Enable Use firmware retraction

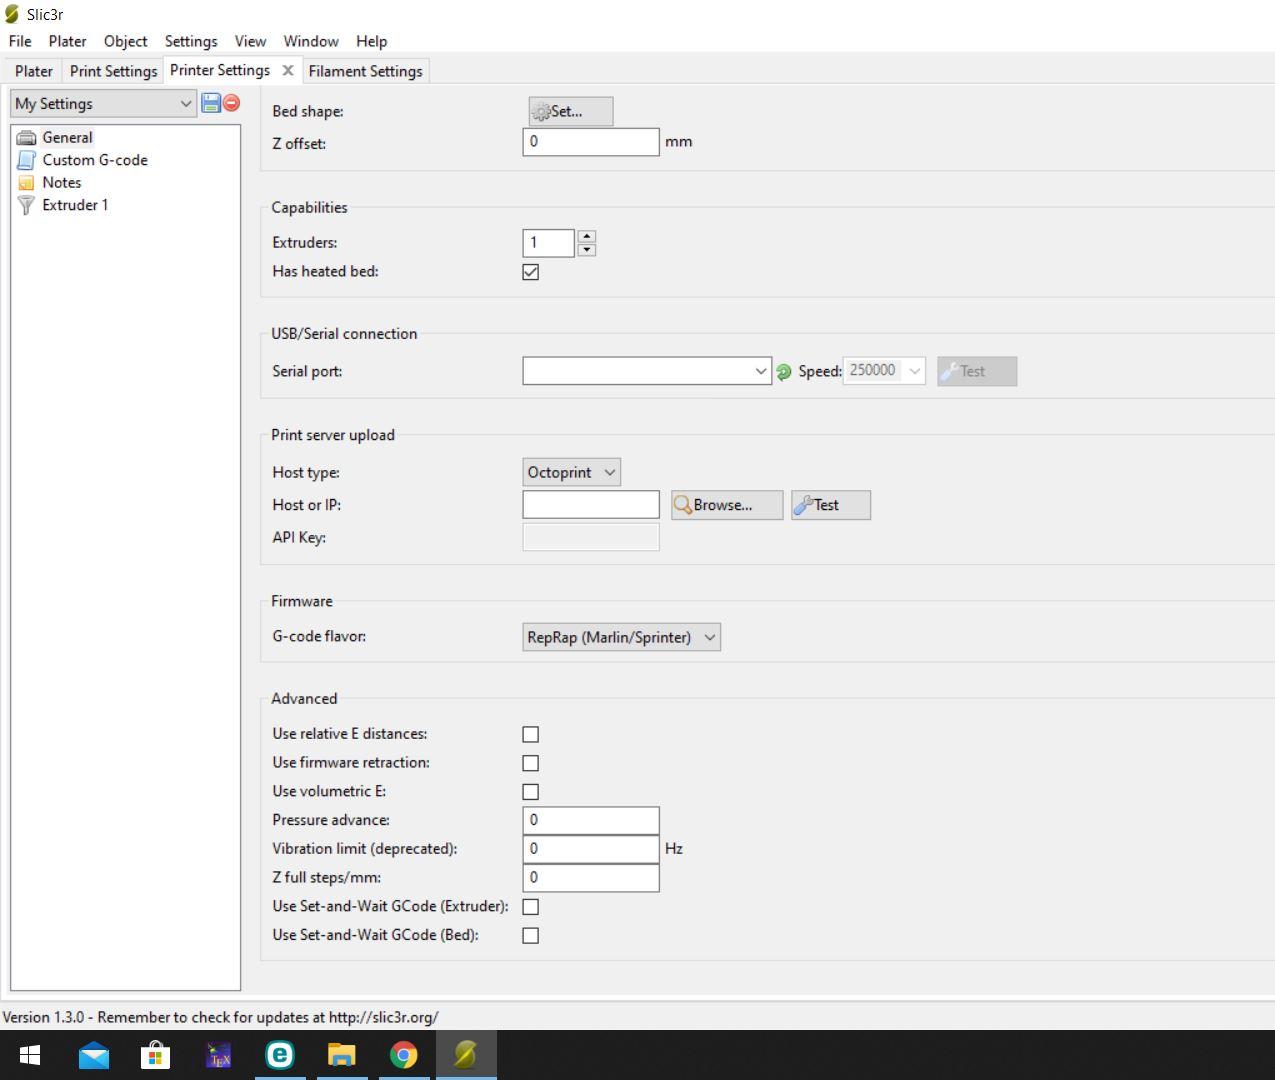coord(531,763)
